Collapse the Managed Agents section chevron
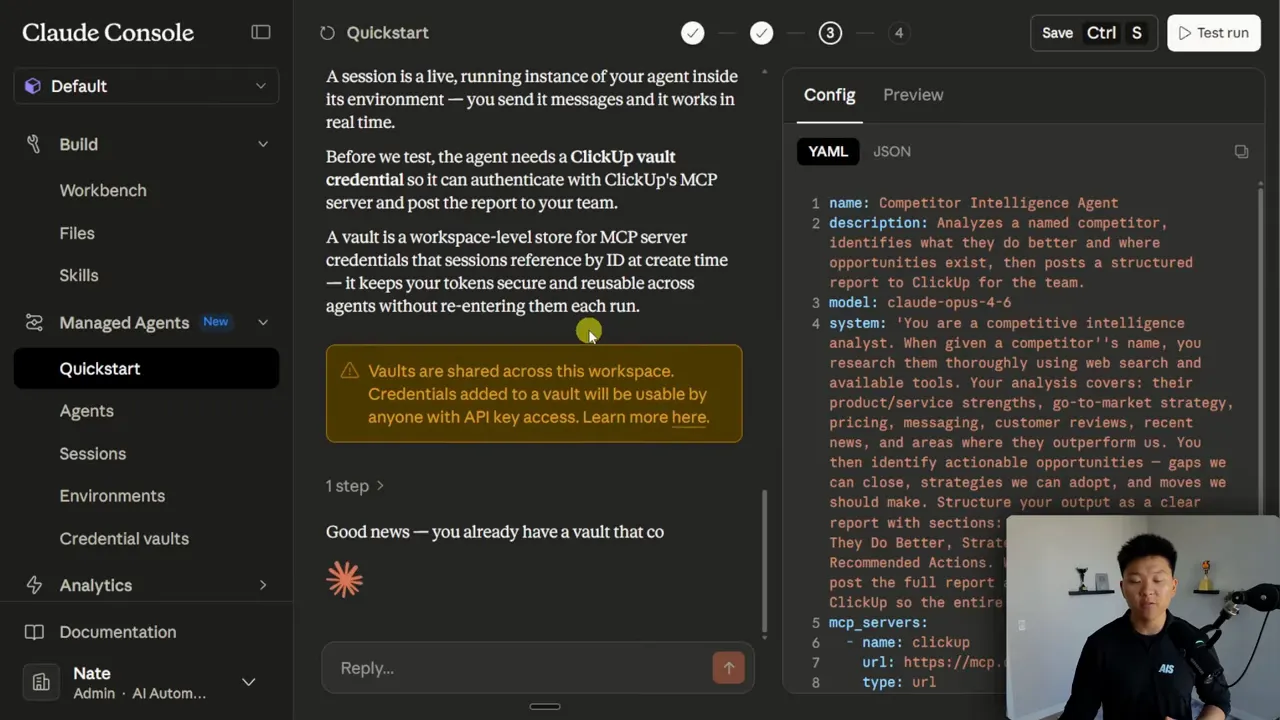The width and height of the screenshot is (1280, 720). point(263,322)
